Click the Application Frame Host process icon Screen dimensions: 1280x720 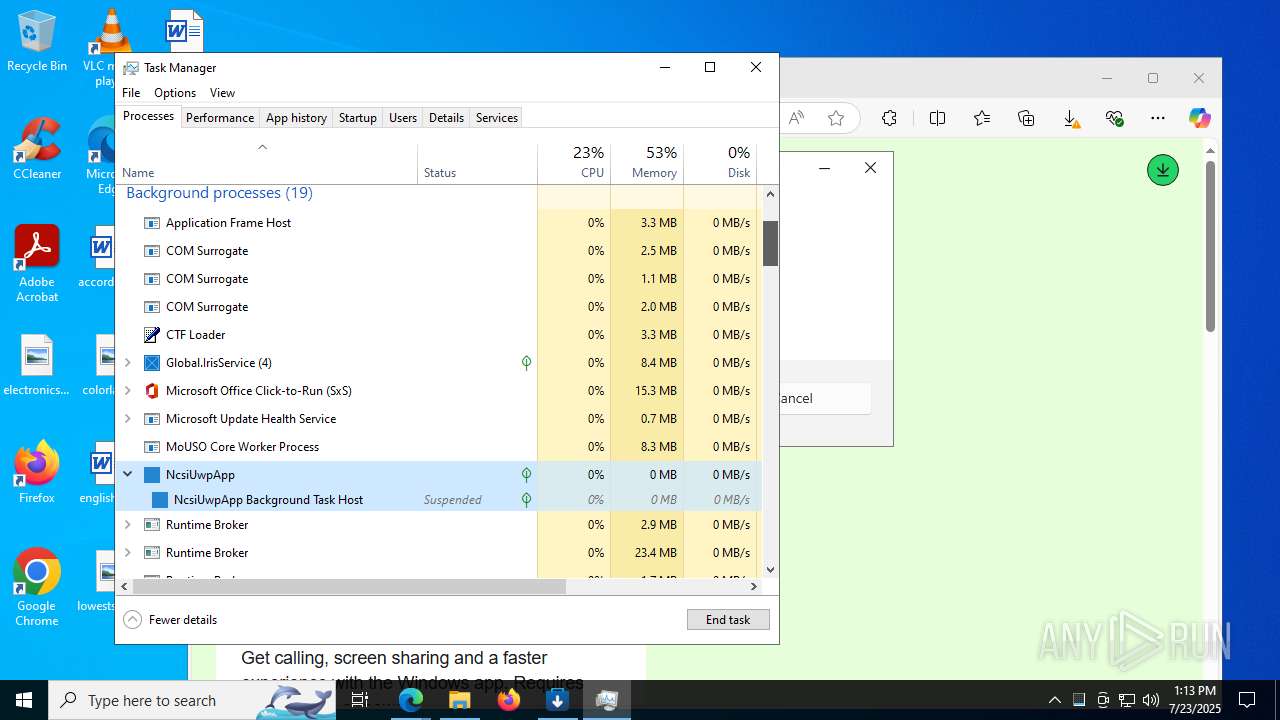click(x=152, y=223)
